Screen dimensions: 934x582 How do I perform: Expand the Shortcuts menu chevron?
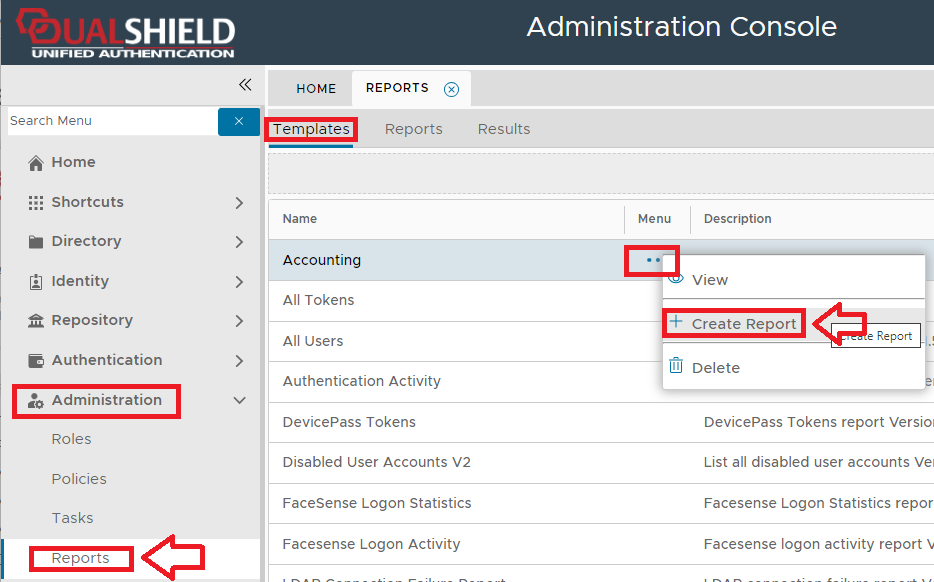239,203
